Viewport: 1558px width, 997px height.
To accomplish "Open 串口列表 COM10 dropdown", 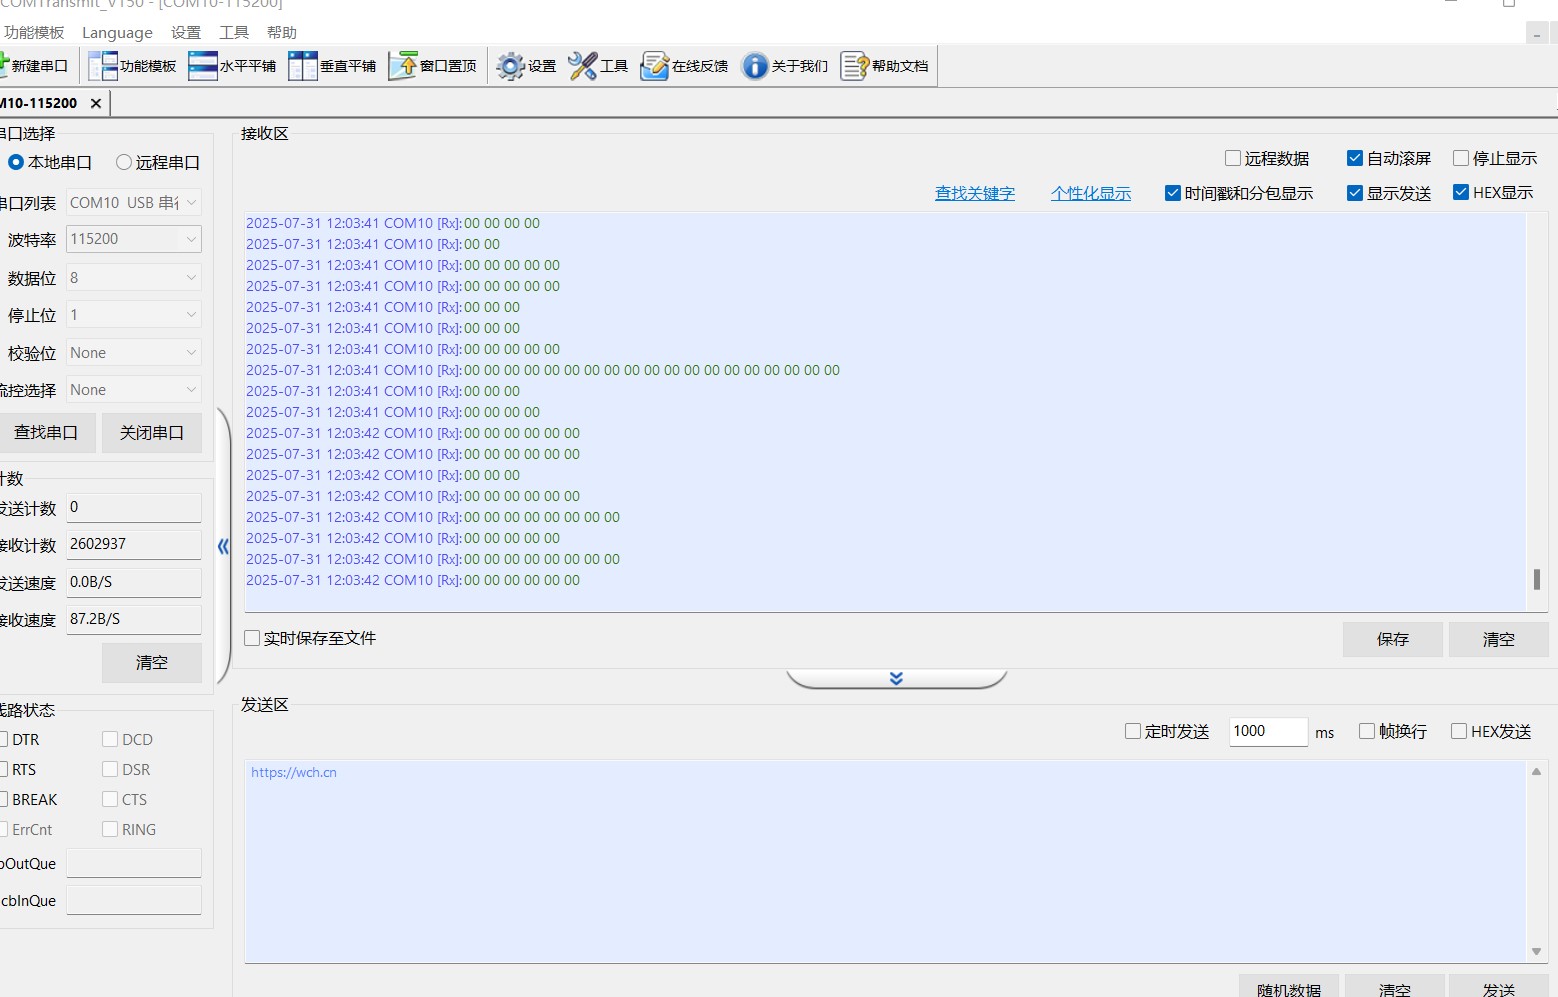I will [x=134, y=202].
